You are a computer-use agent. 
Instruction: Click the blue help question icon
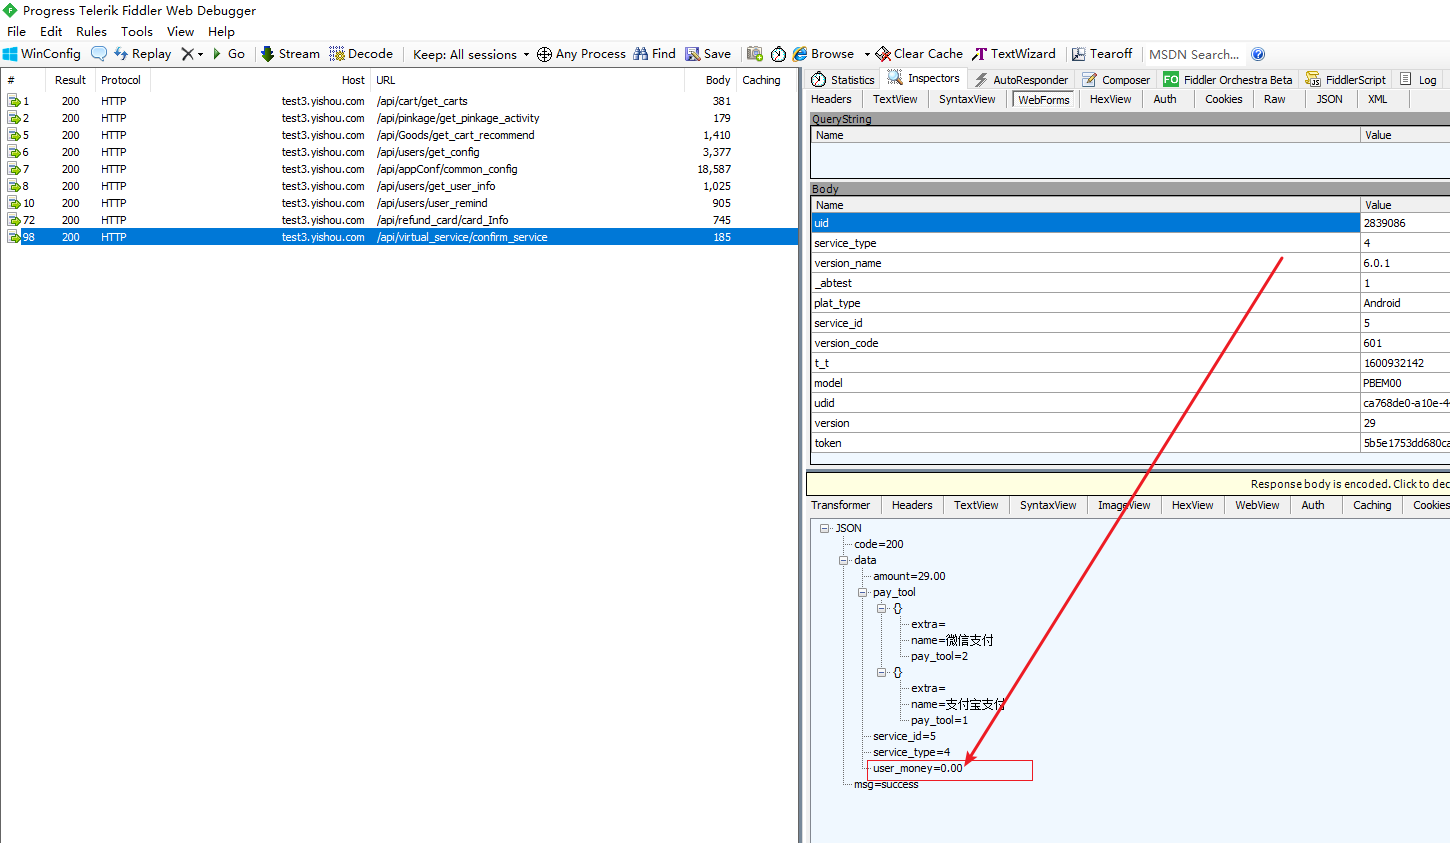click(1258, 54)
